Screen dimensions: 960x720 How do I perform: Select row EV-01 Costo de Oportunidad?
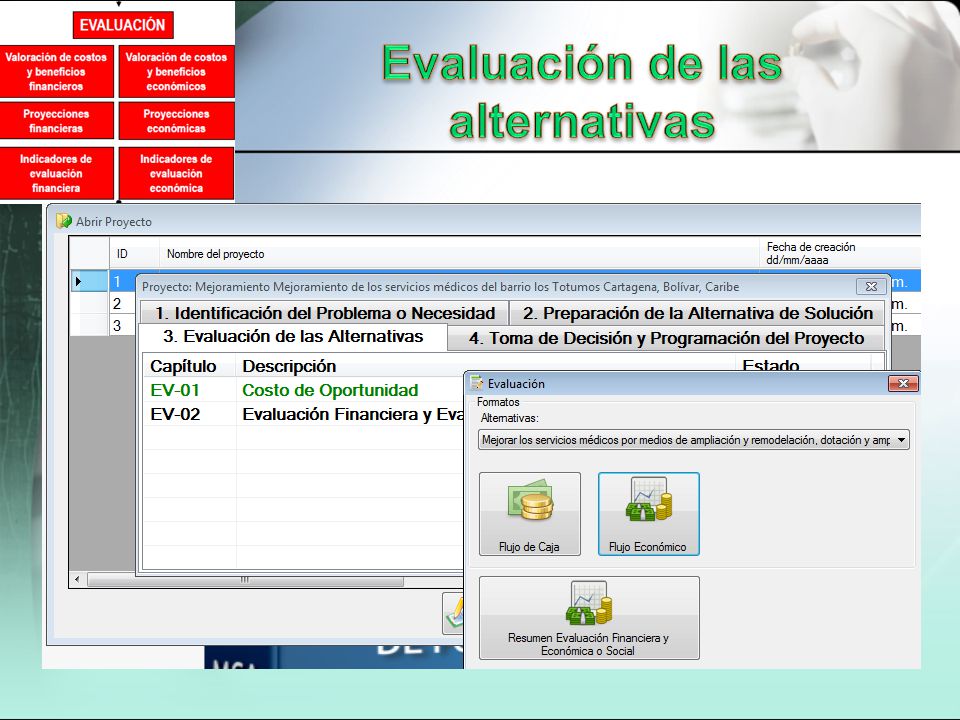[x=303, y=390]
